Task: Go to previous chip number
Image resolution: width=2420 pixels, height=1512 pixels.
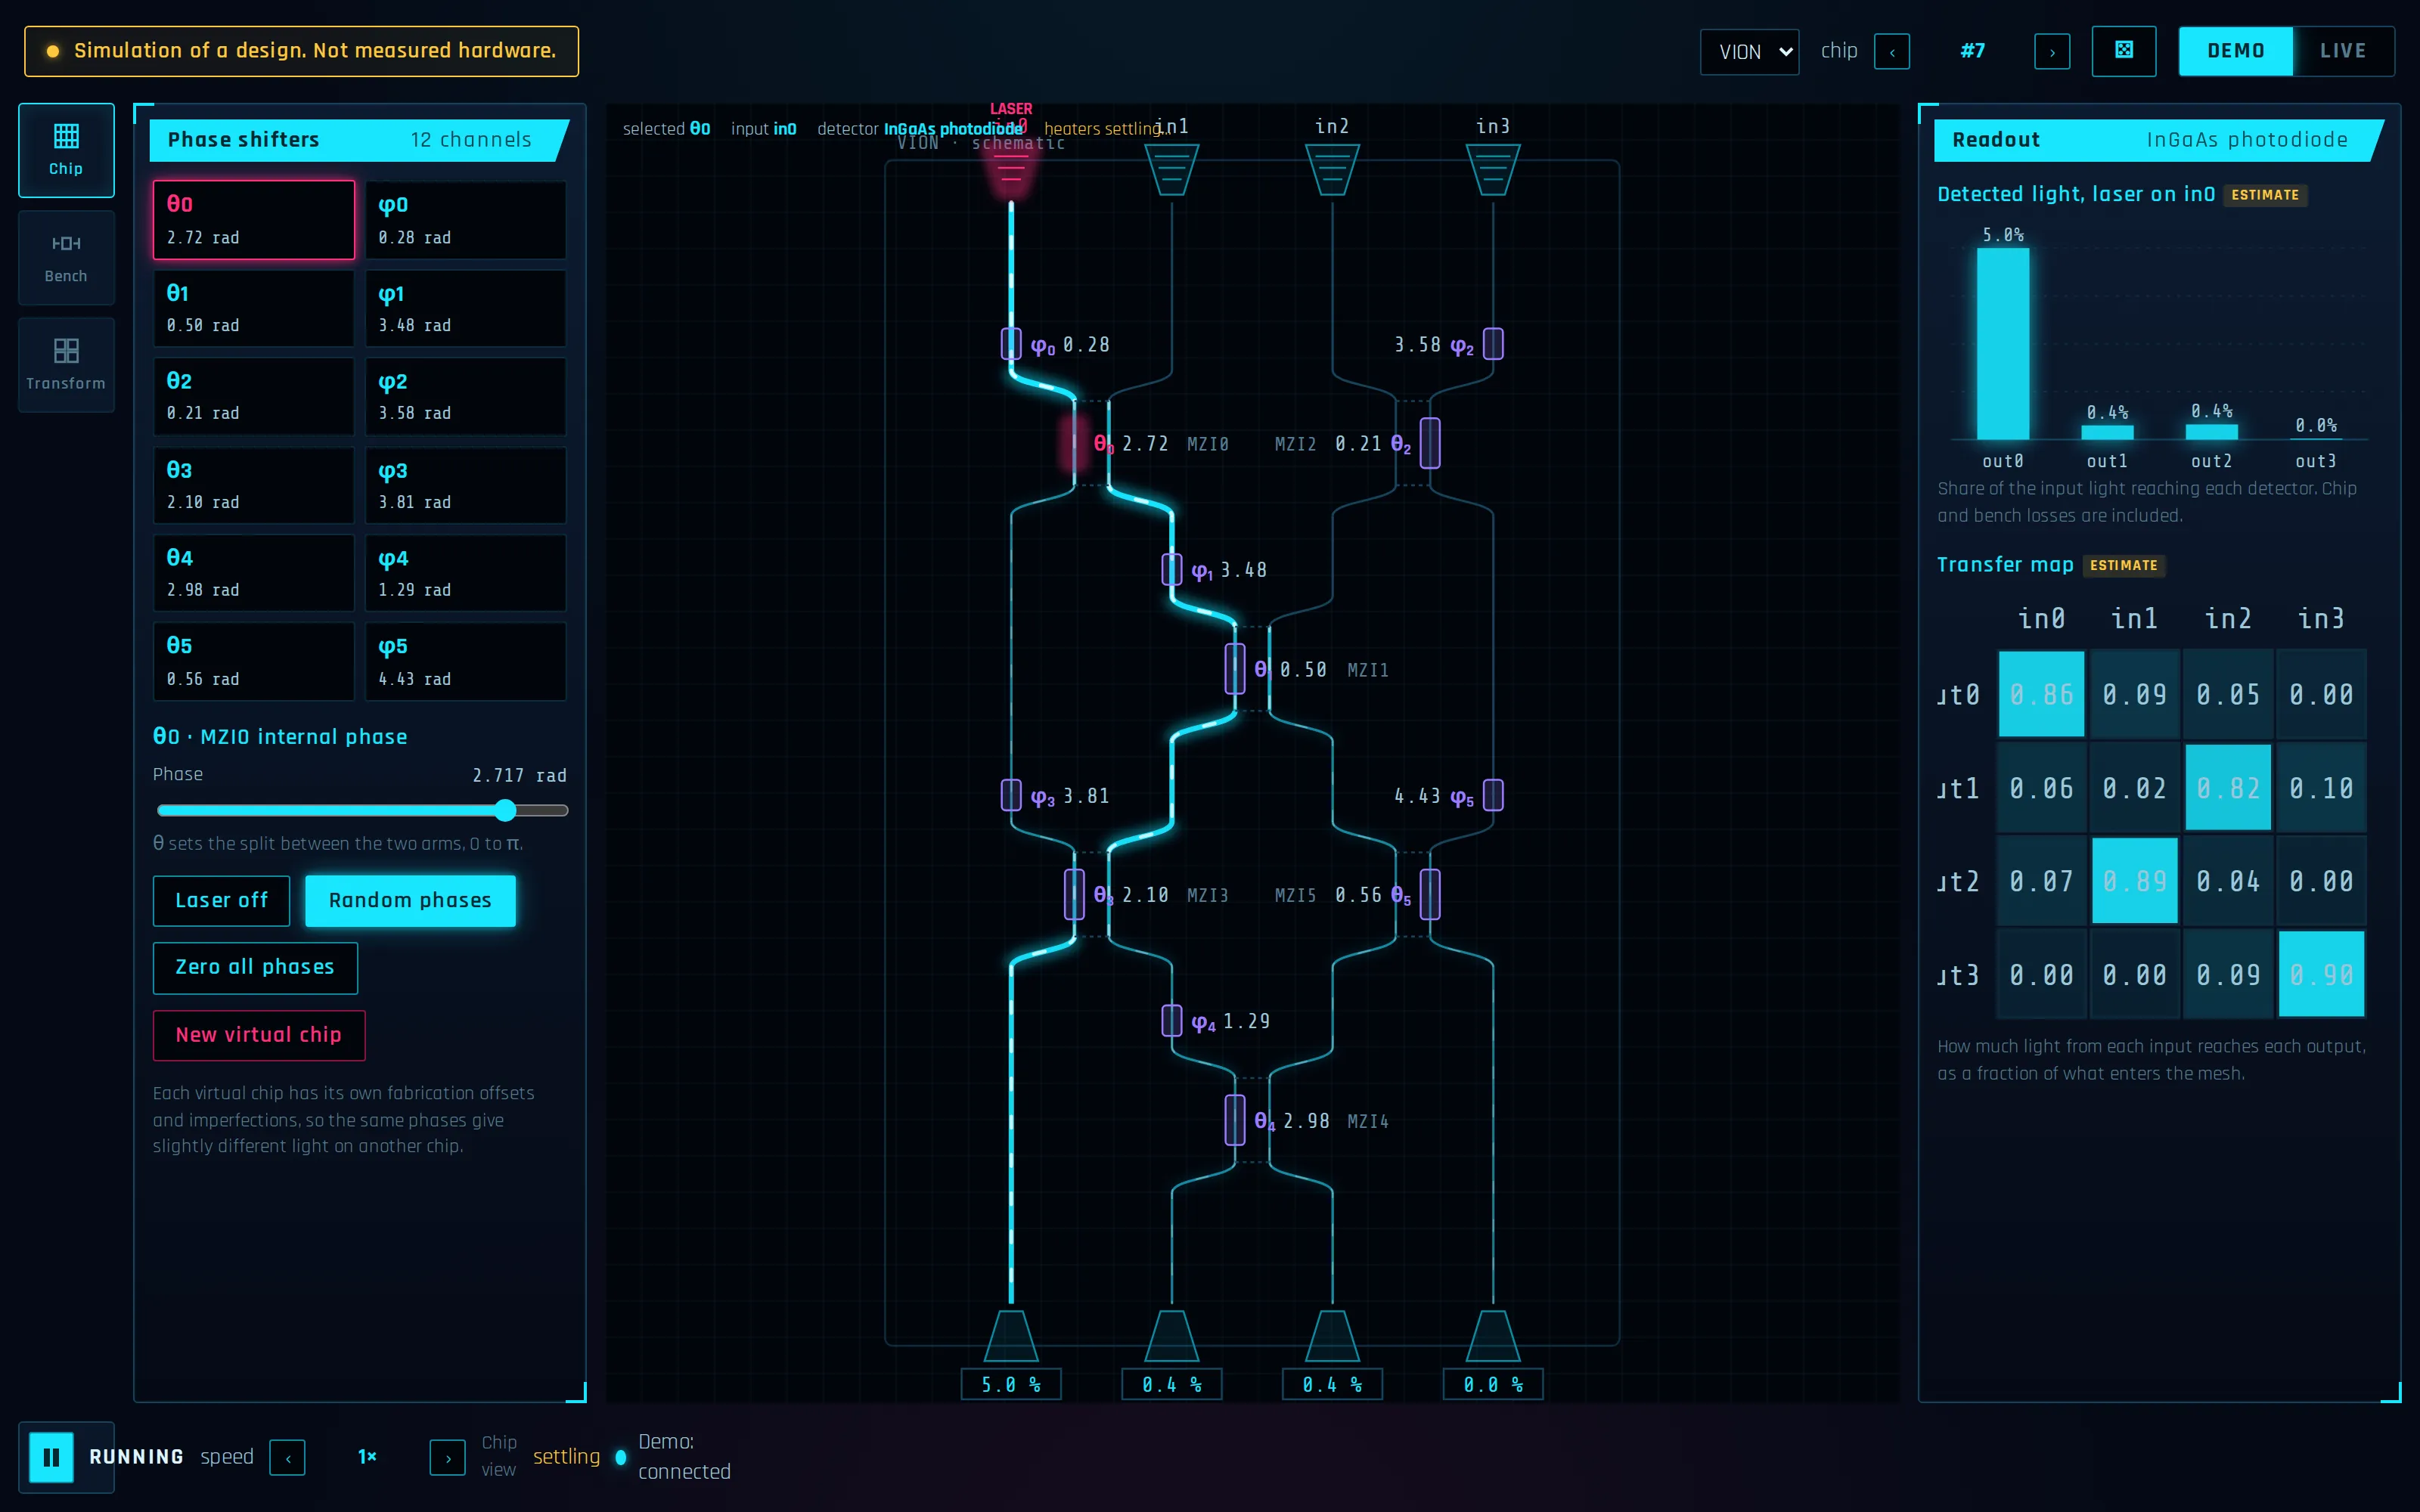Action: click(1892, 52)
